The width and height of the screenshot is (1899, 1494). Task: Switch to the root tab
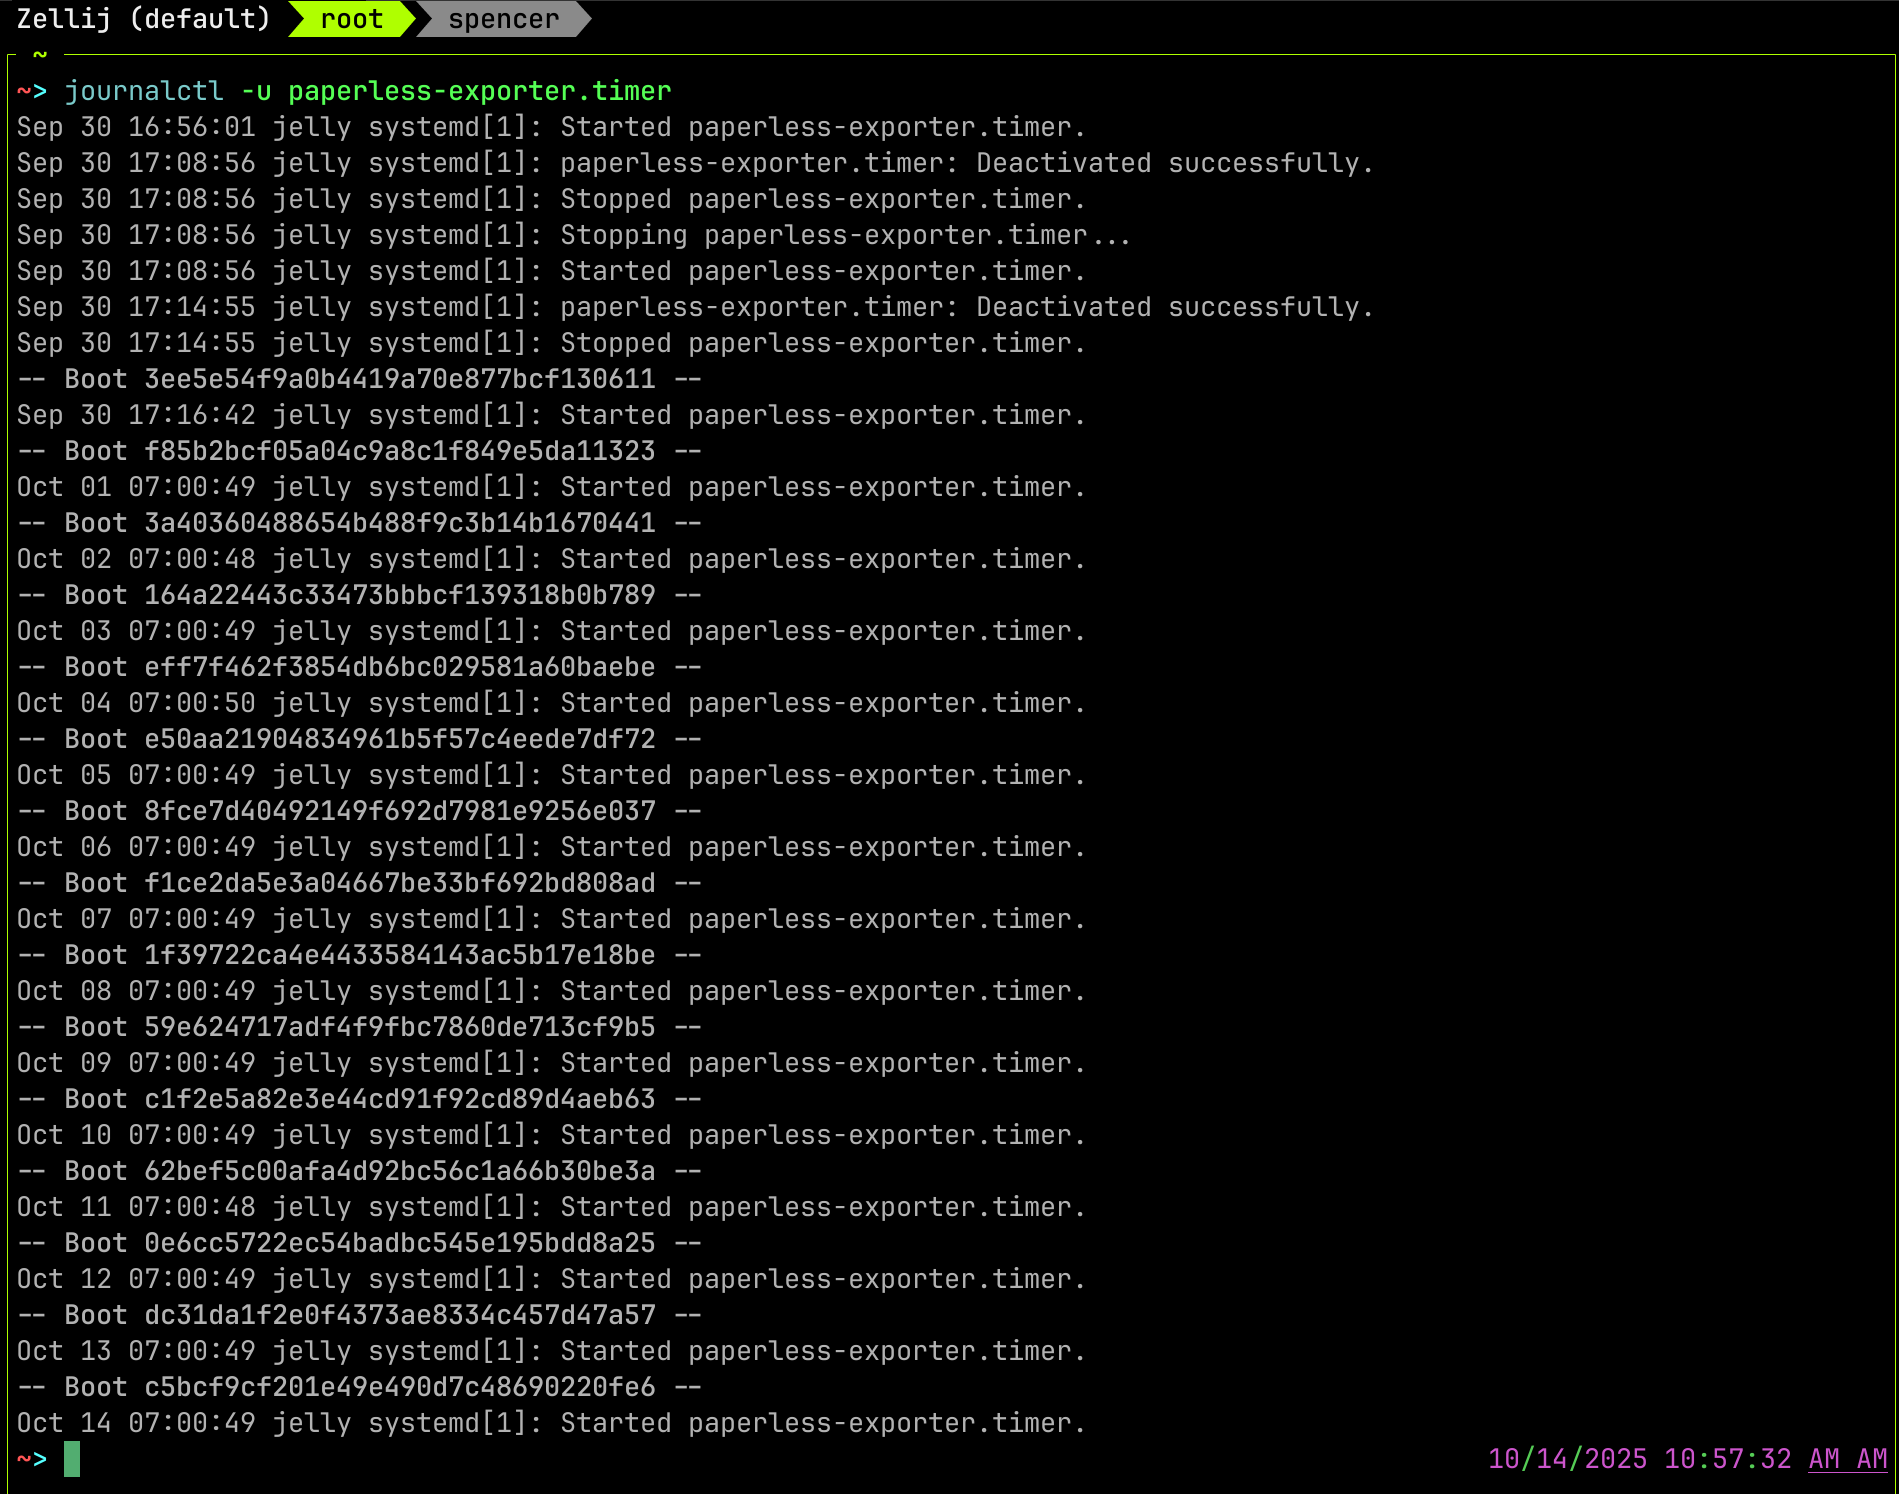pyautogui.click(x=351, y=19)
